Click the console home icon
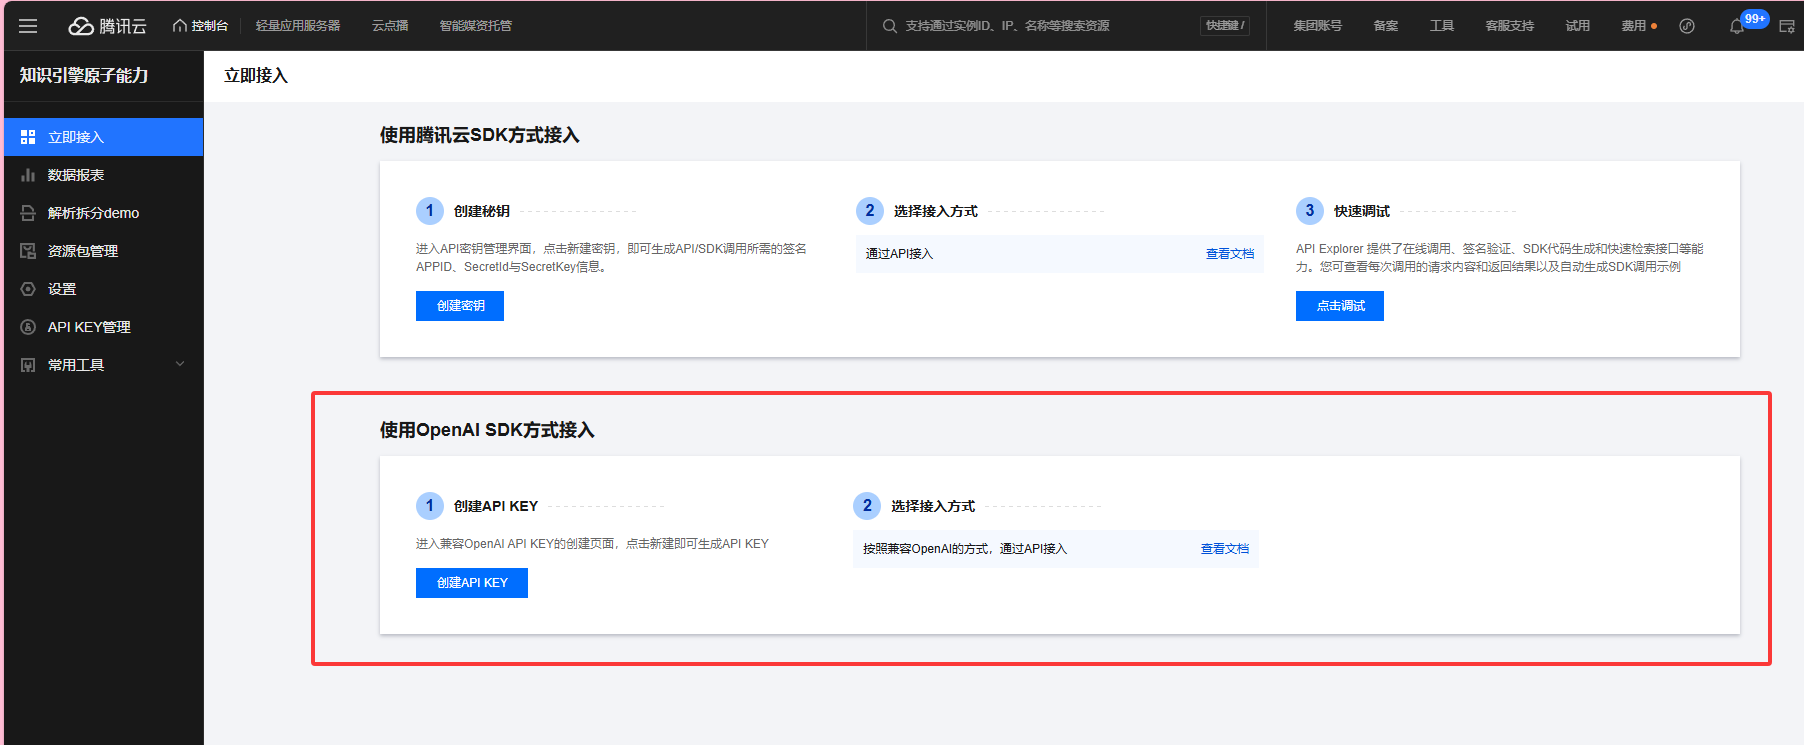The height and width of the screenshot is (745, 1804). [x=180, y=26]
